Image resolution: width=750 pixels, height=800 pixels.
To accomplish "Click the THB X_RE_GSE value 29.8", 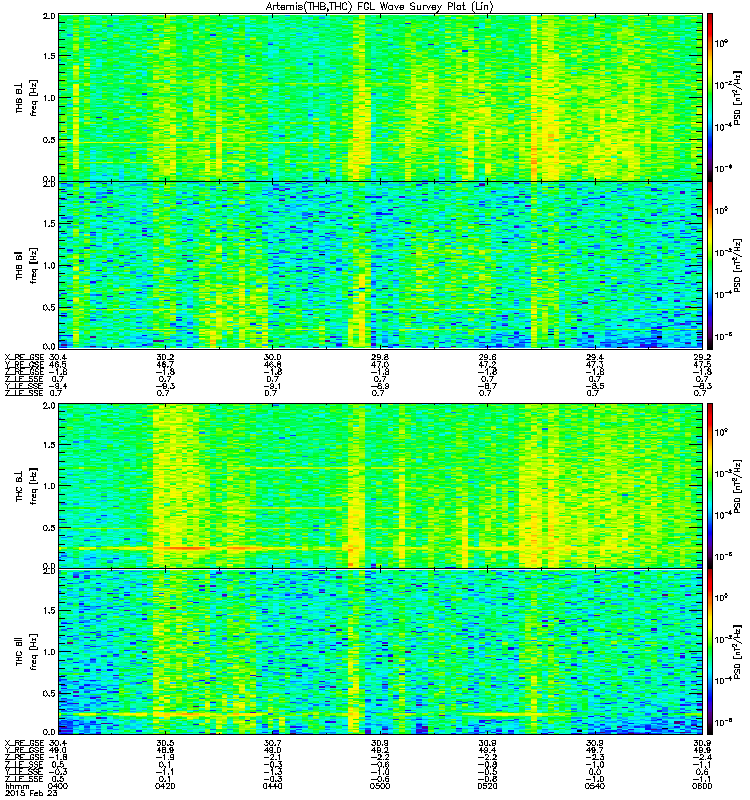I will click(380, 357).
